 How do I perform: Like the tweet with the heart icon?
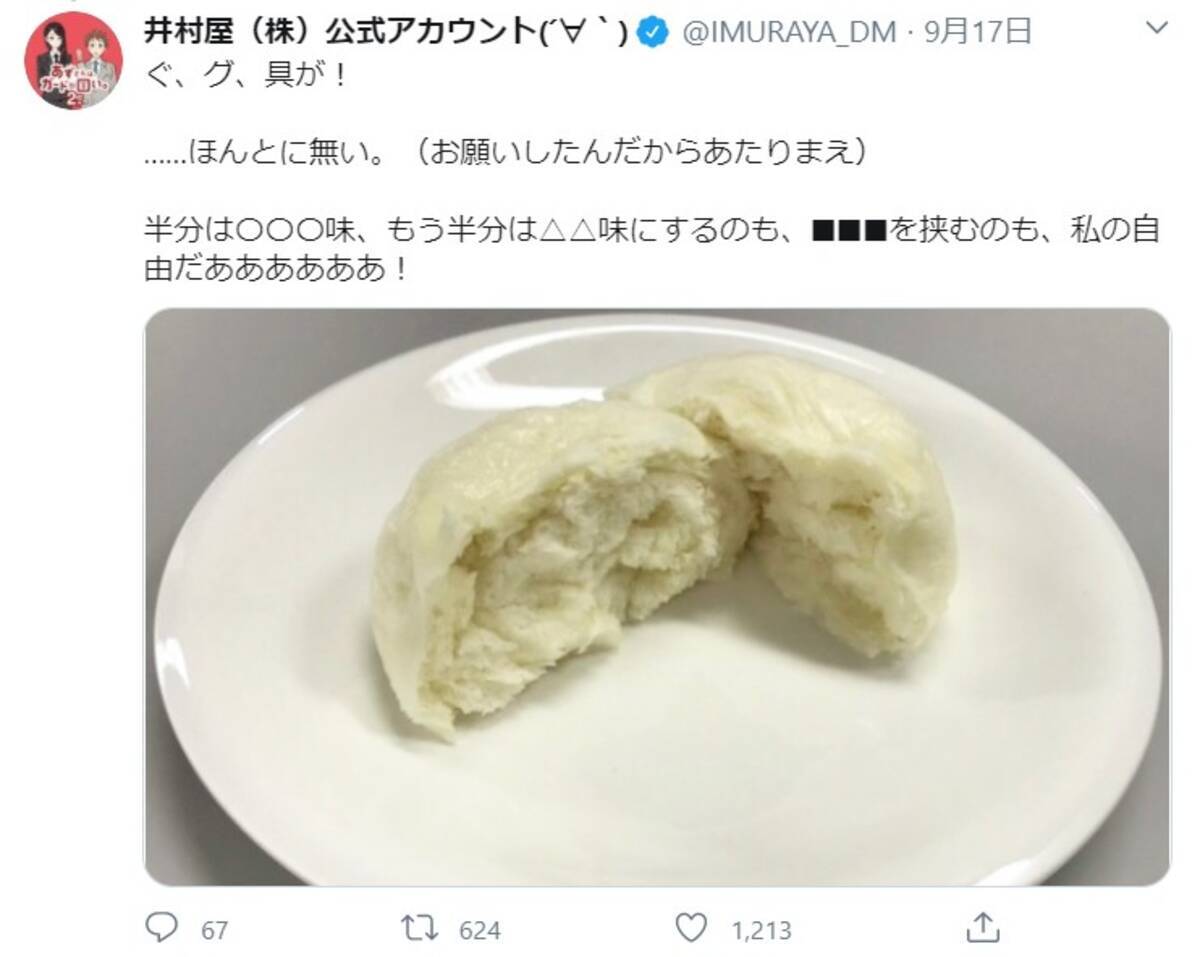690,928
